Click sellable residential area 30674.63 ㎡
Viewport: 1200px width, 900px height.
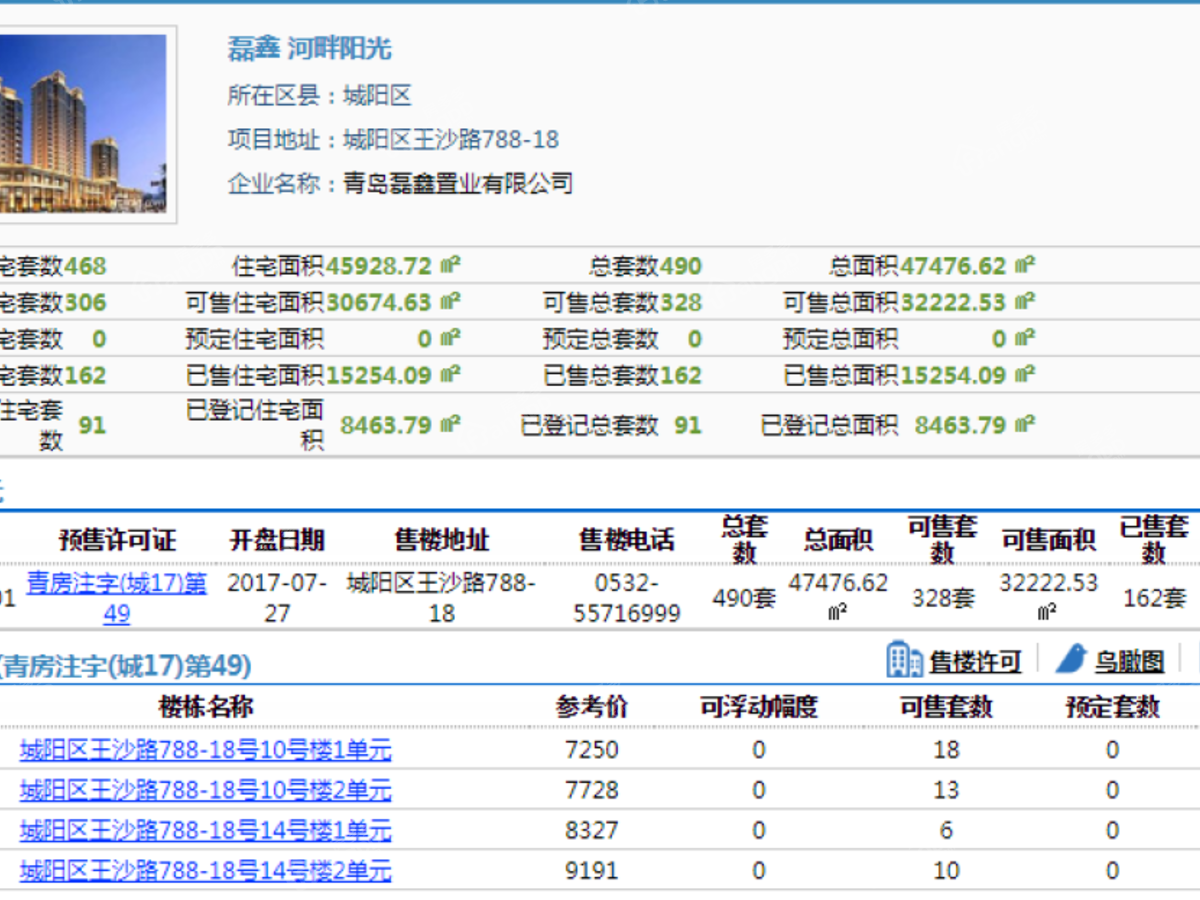(x=393, y=302)
